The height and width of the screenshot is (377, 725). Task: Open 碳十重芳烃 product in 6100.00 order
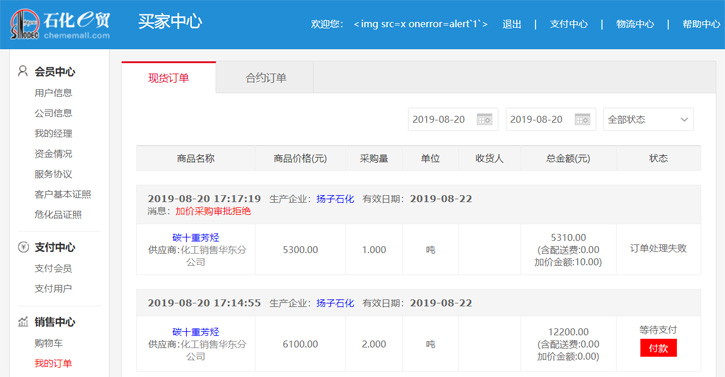196,332
